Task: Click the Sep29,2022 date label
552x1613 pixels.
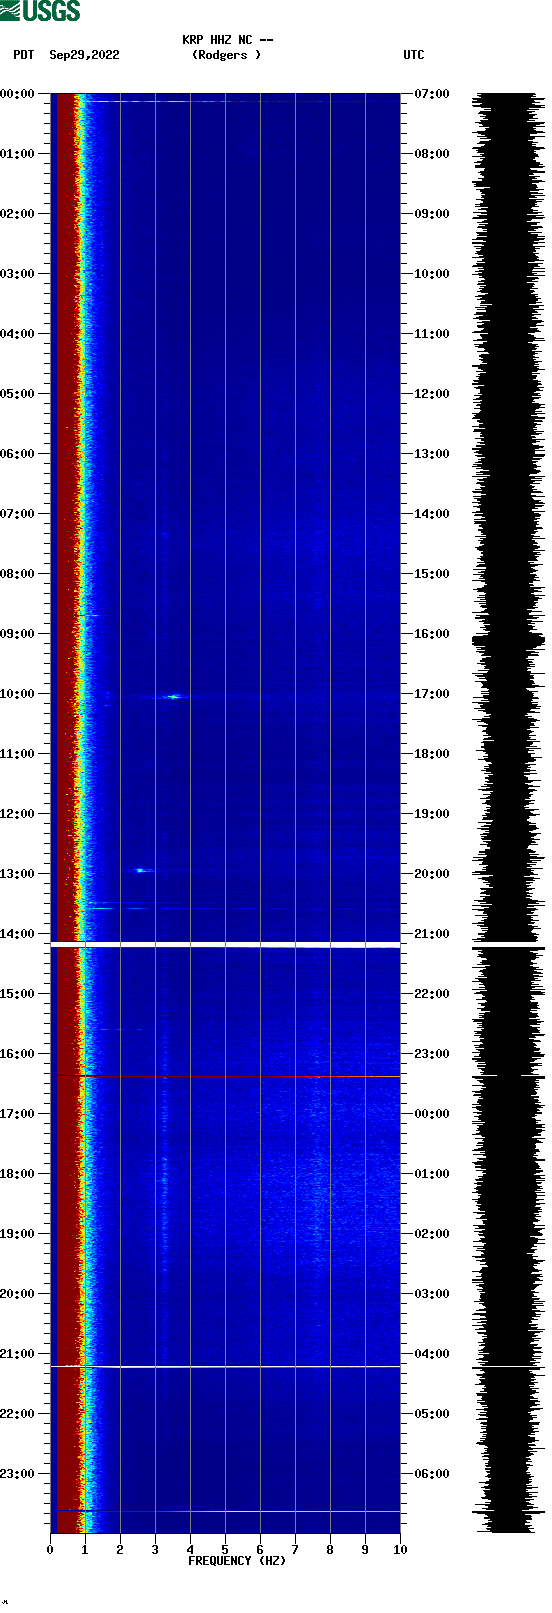Action: pyautogui.click(x=84, y=55)
